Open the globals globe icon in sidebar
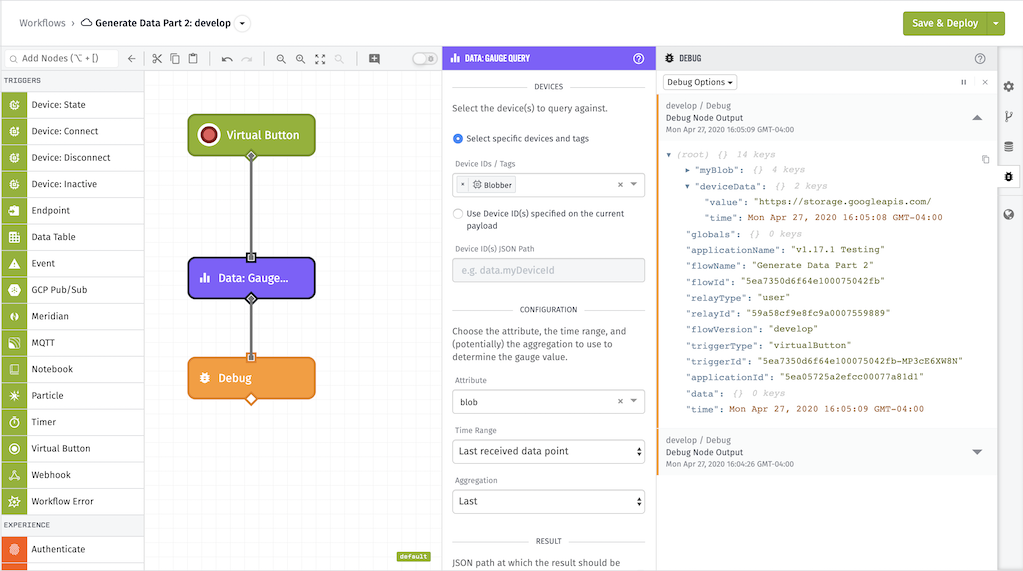This screenshot has height=571, width=1023. [1009, 215]
